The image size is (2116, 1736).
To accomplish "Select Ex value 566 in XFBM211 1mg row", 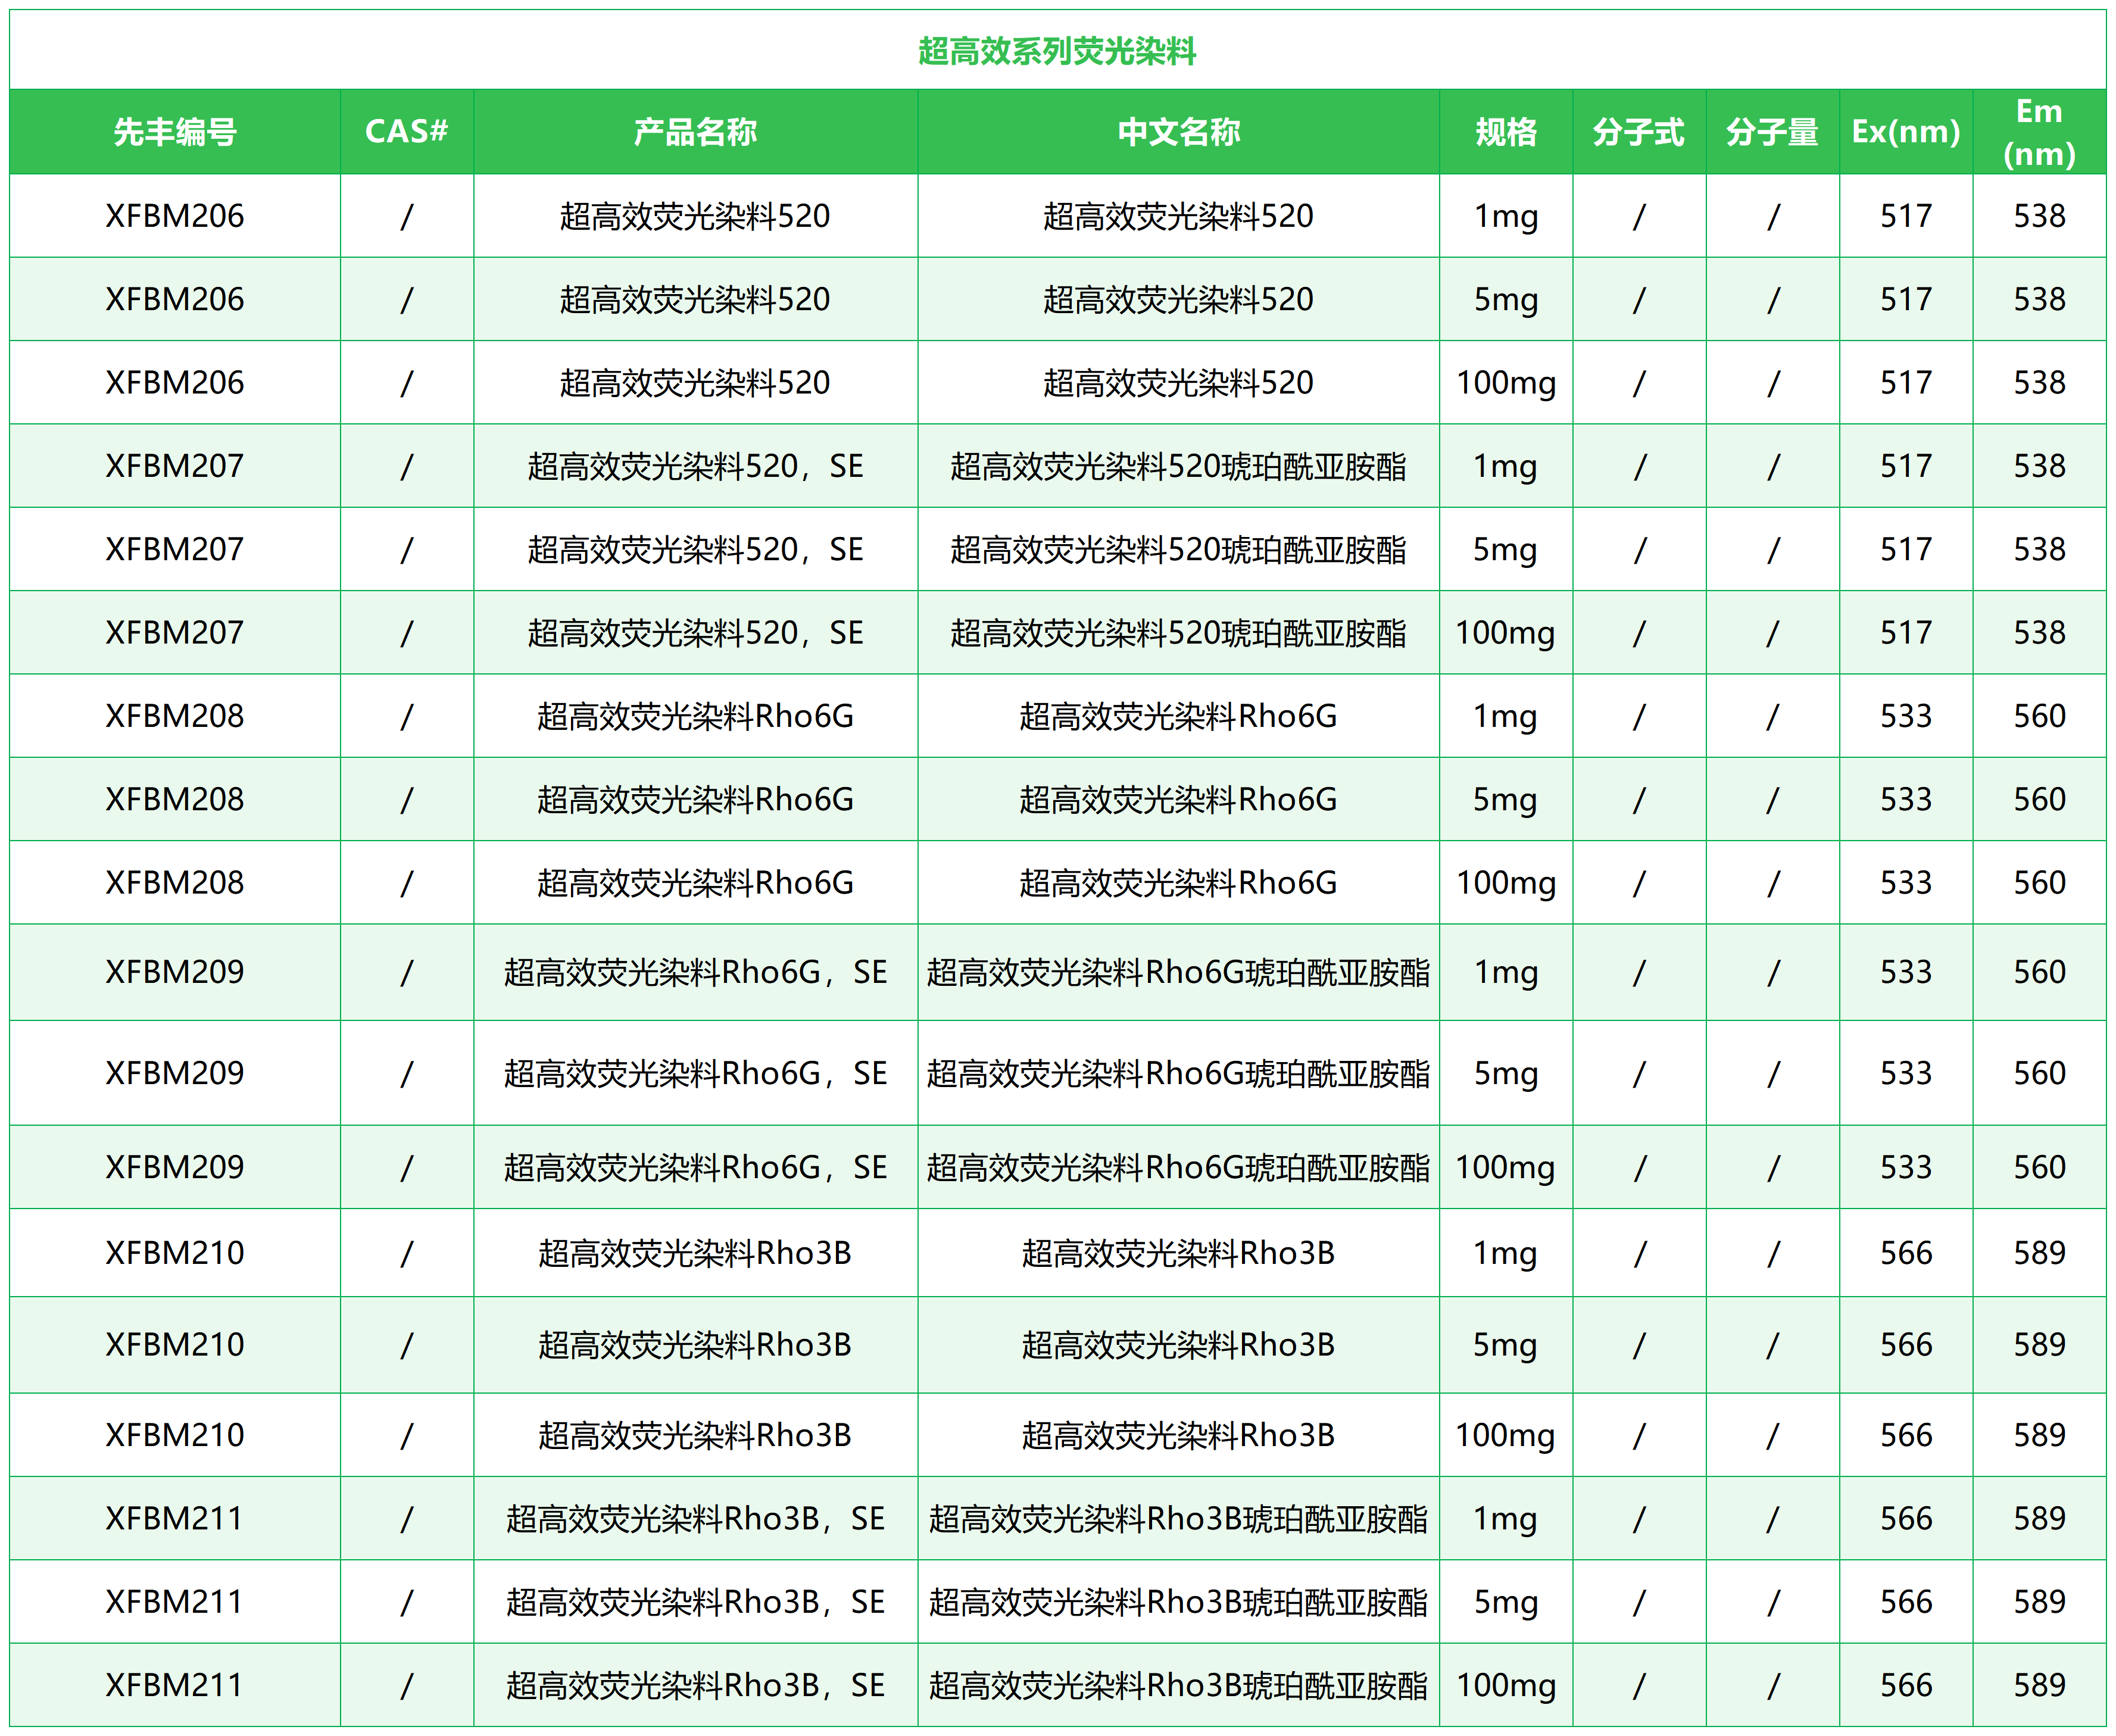I will point(1906,1519).
